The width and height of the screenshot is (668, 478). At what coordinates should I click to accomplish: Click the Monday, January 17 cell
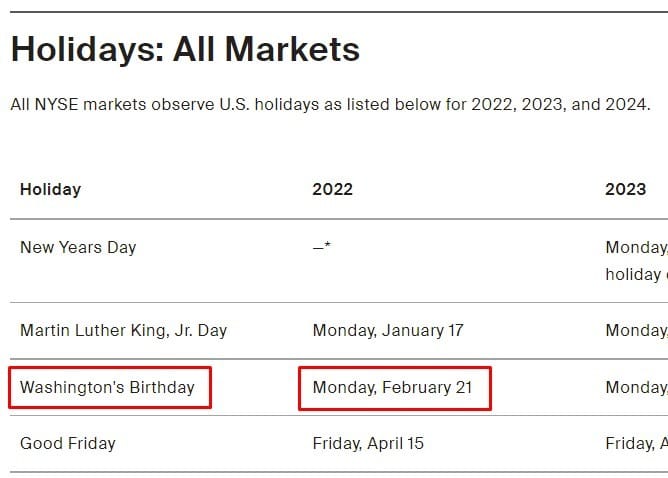coord(388,331)
